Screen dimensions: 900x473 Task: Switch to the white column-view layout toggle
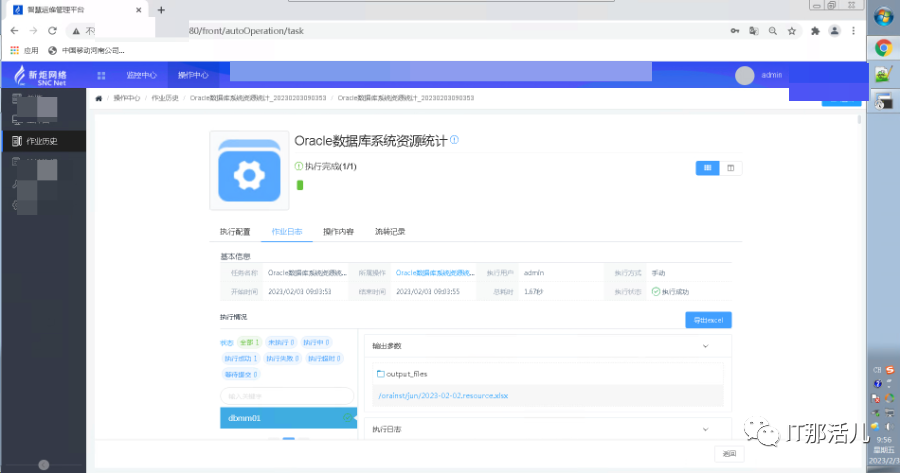tap(731, 168)
